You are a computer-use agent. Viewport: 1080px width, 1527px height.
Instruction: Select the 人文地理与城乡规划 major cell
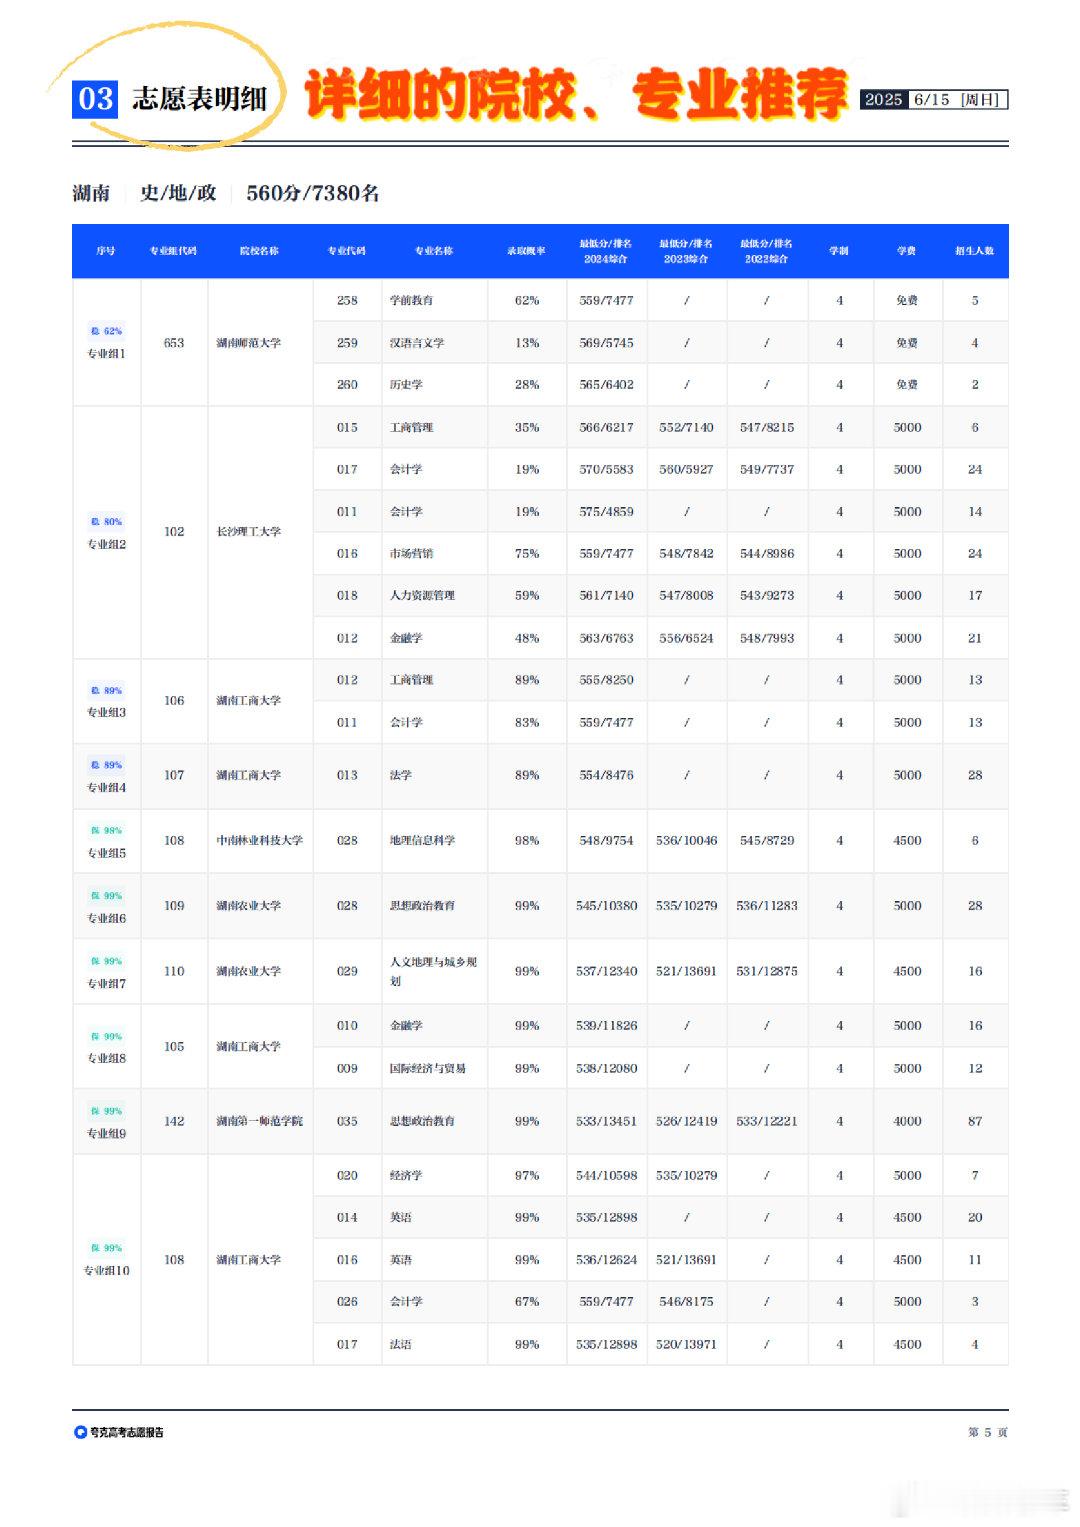(434, 971)
